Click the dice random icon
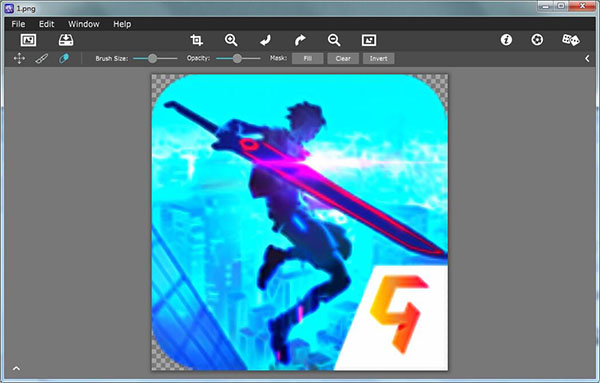This screenshot has width=600, height=383. [571, 40]
